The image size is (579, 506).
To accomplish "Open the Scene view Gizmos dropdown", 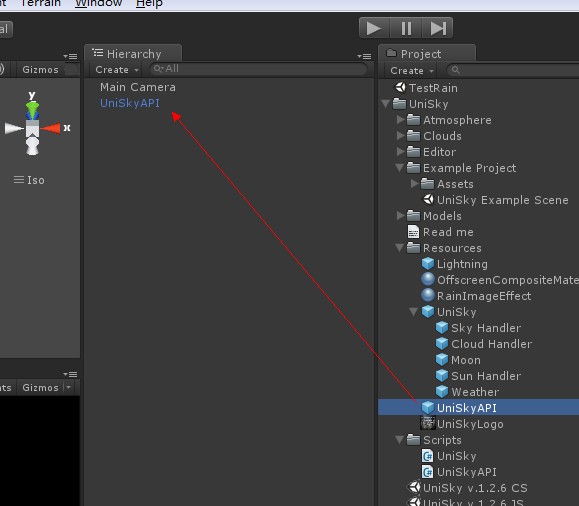I will tap(41, 69).
